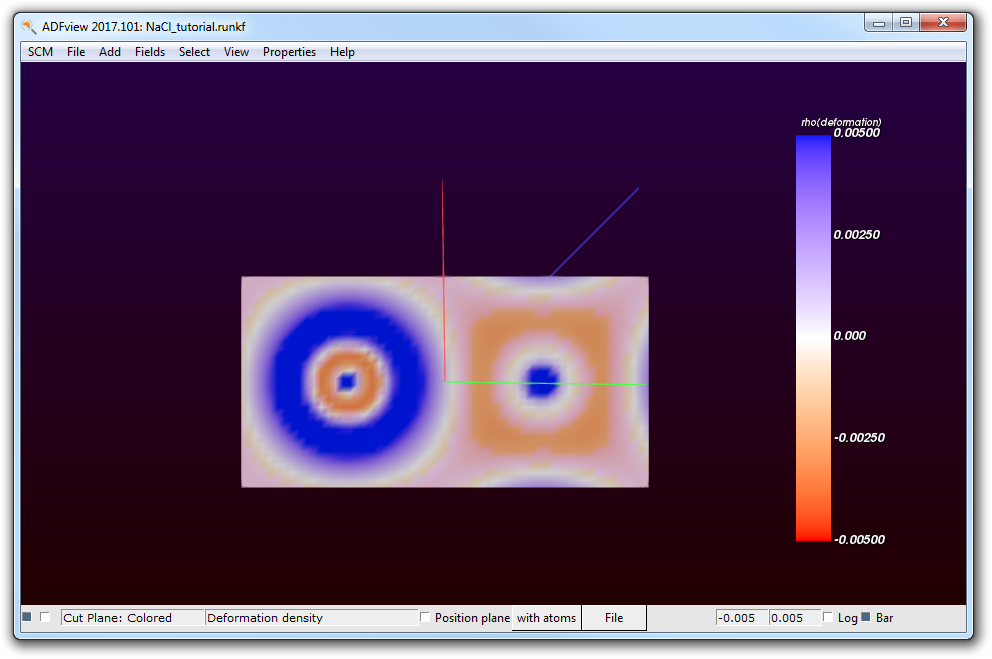Open the Properties menu

(289, 52)
